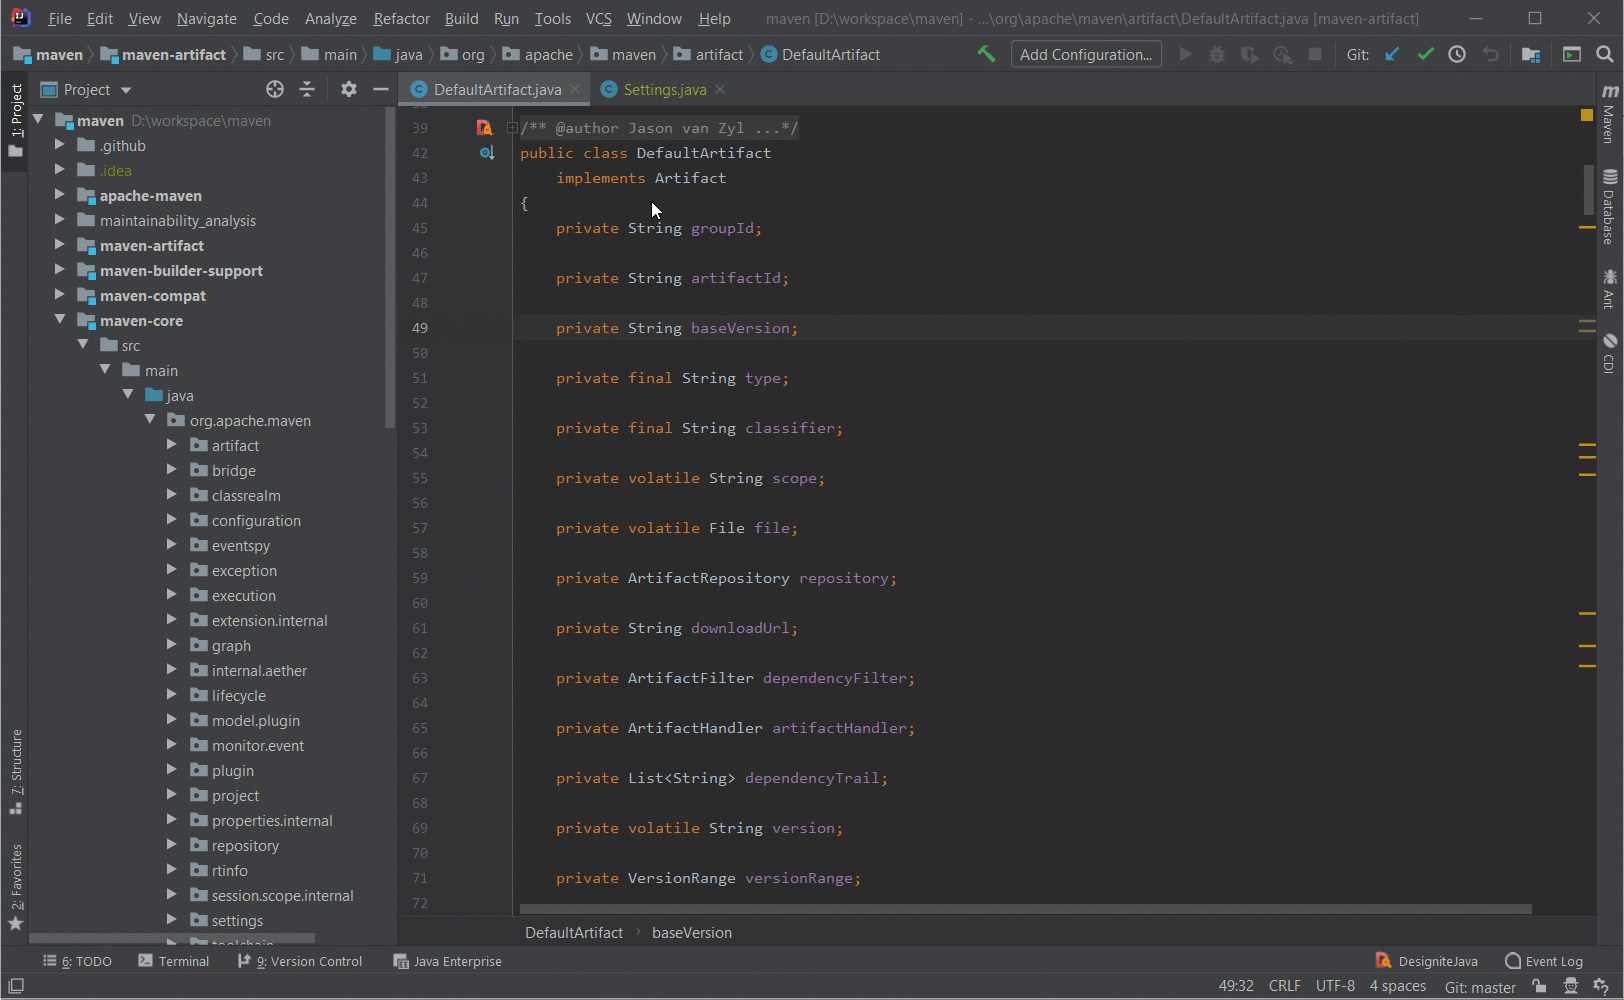1624x1000 pixels.
Task: Open the Event Log
Action: [x=1544, y=961]
